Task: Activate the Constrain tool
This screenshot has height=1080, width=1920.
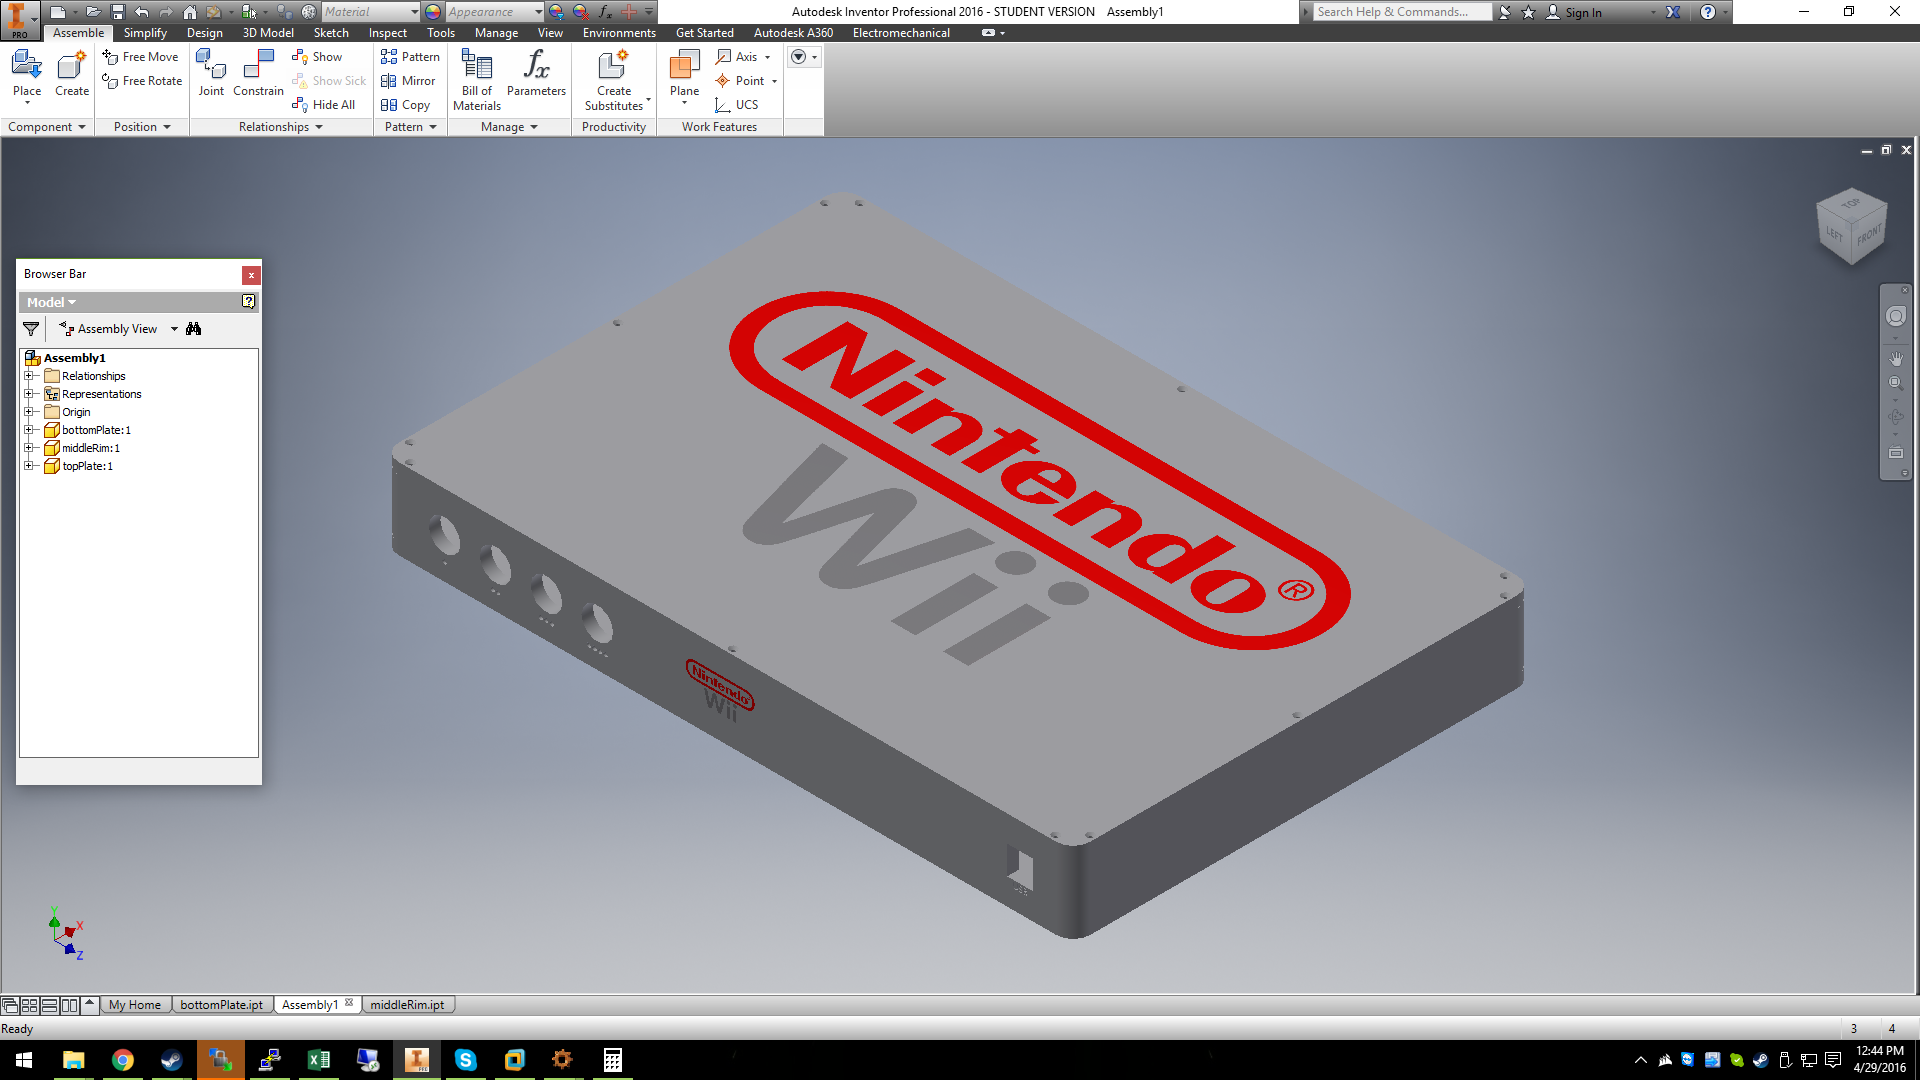Action: click(258, 74)
